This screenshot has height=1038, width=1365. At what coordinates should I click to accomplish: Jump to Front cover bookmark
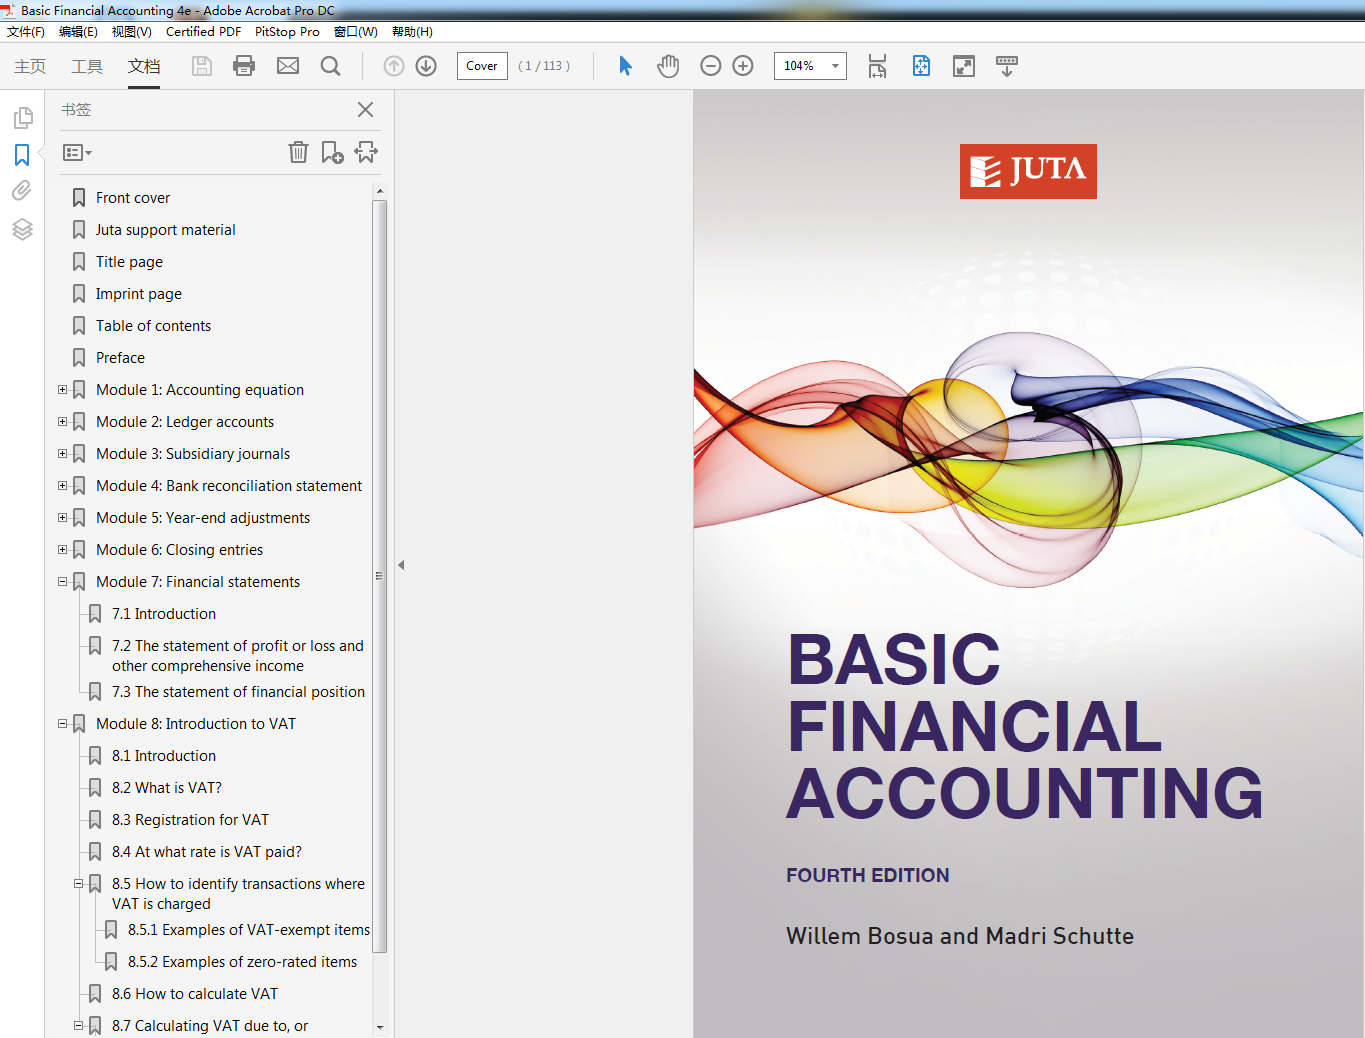133,198
